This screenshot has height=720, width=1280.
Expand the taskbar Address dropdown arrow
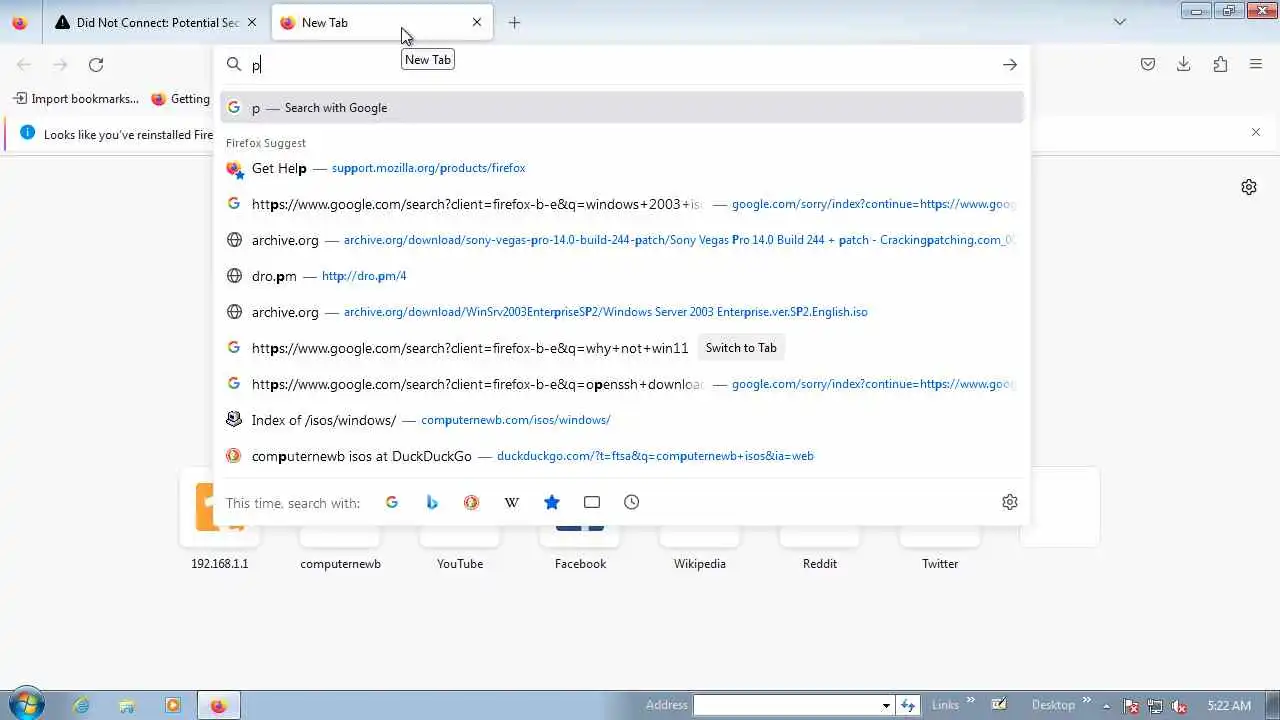(x=886, y=705)
